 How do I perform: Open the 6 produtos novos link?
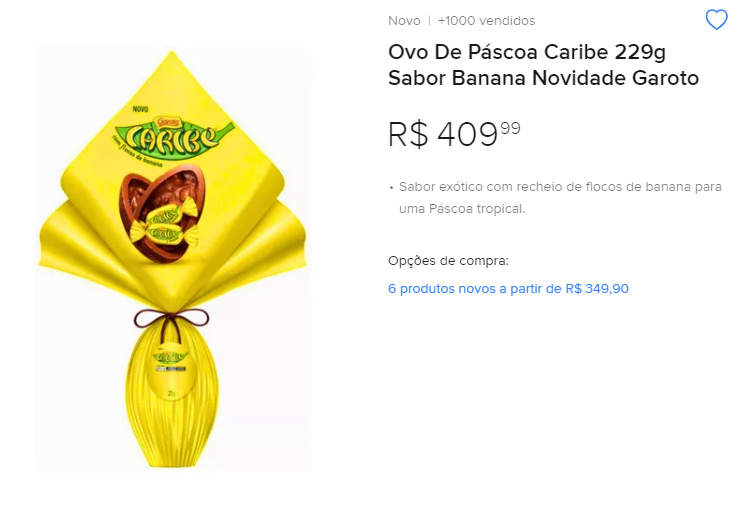pos(508,288)
